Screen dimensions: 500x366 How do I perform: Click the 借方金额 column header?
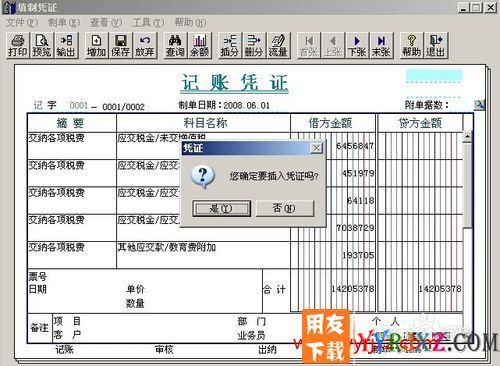[333, 123]
